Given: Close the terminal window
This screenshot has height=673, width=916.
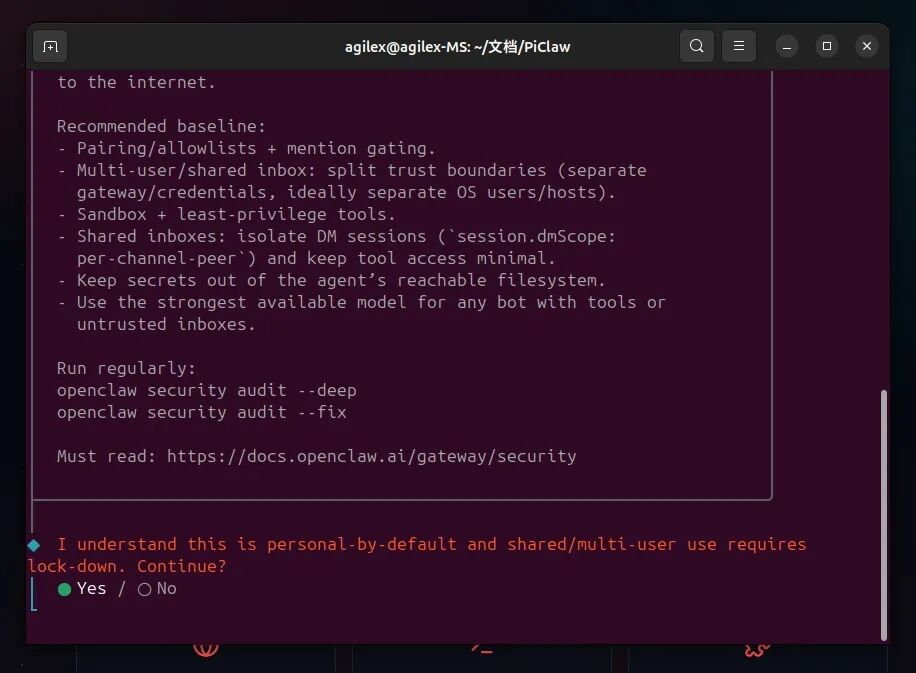Looking at the screenshot, I should point(867,46).
